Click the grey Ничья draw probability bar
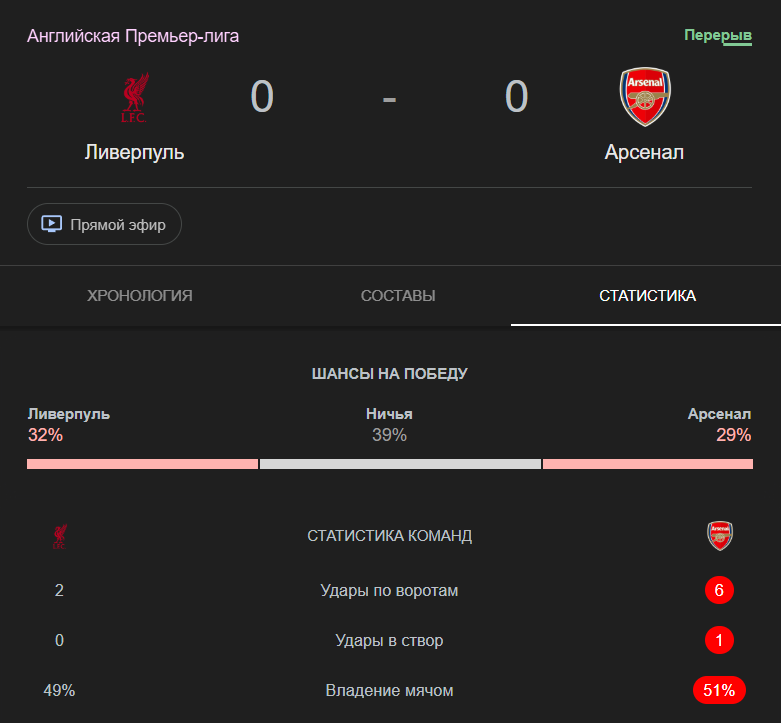Screen dimensions: 781x723 click(x=400, y=464)
